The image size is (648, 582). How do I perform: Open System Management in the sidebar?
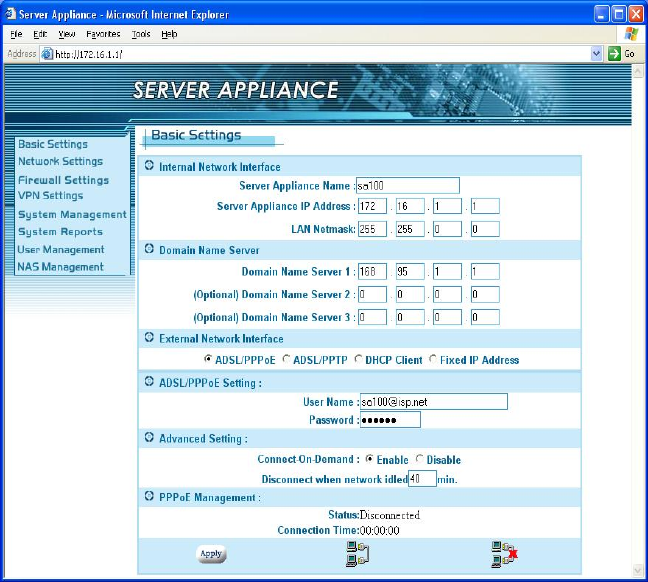point(72,215)
